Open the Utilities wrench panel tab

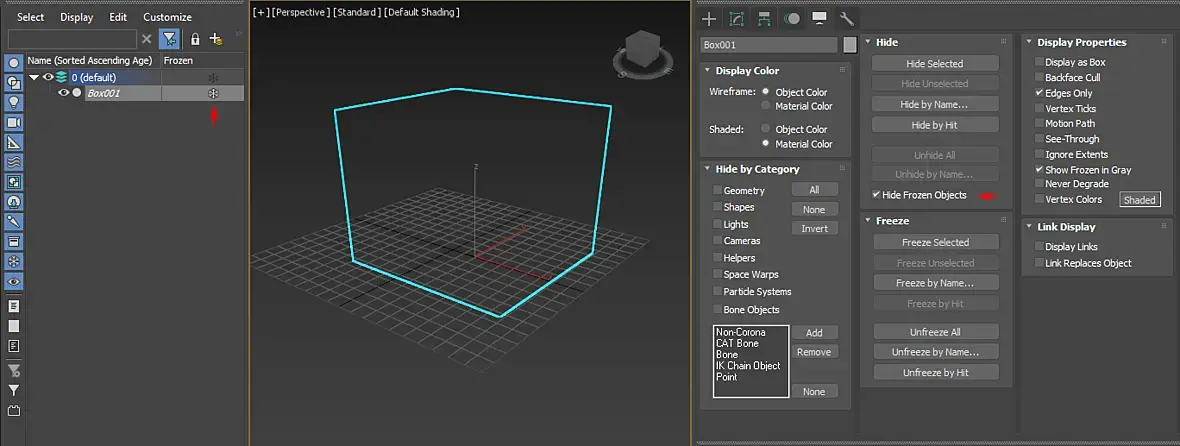846,19
